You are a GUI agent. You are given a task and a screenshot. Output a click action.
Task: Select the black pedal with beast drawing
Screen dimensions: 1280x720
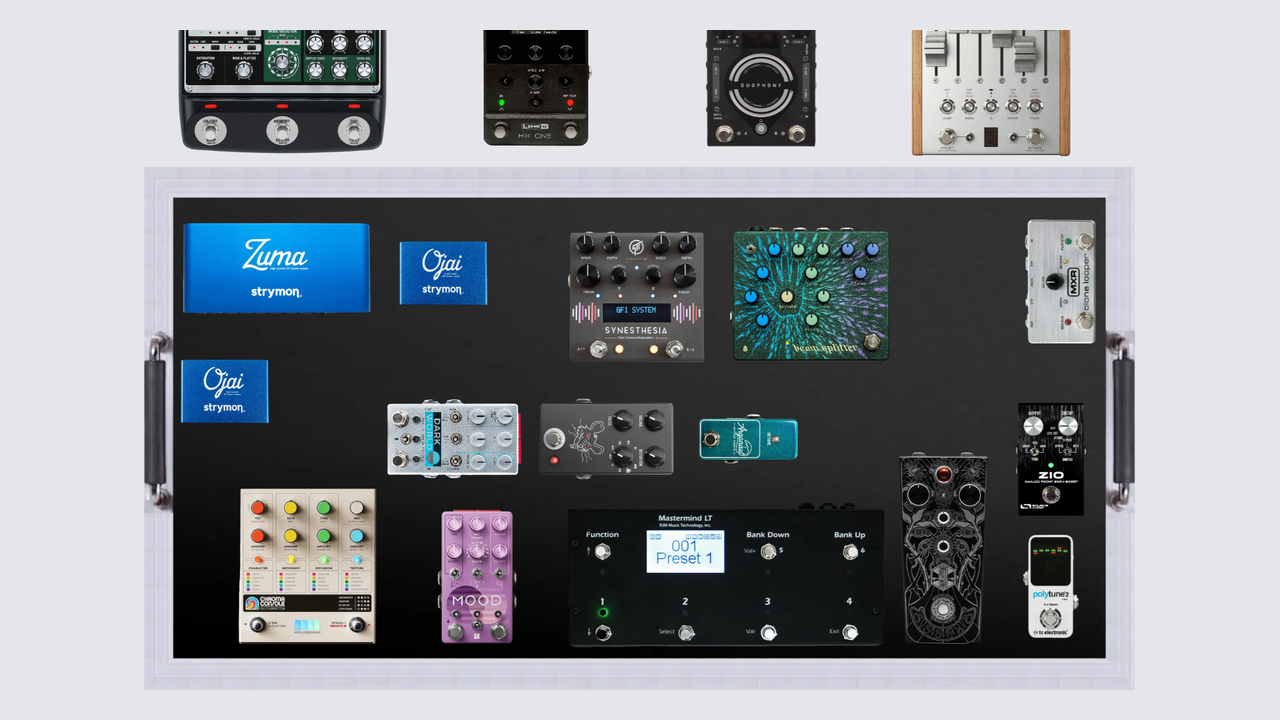tap(606, 439)
